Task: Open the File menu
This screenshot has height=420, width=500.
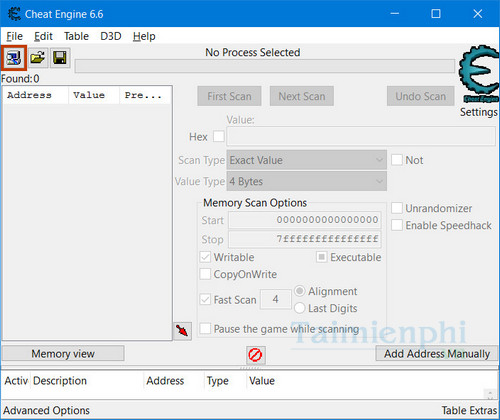Action: tap(15, 36)
